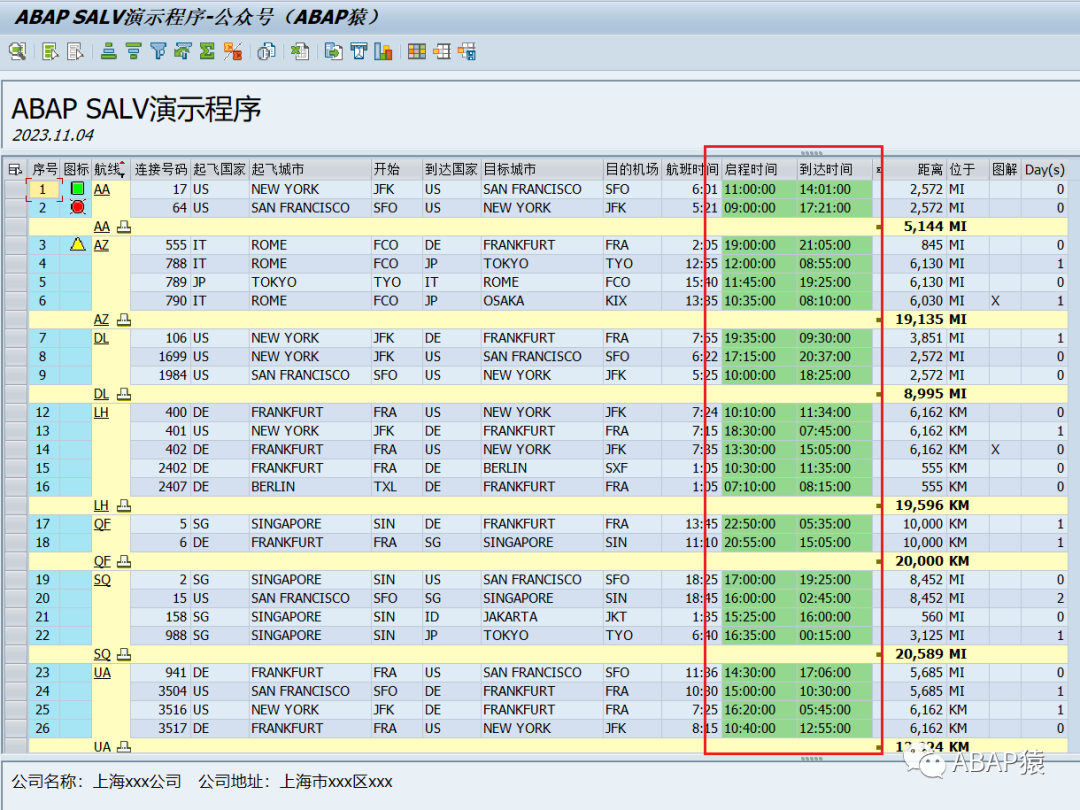Open the Graphic bar chart icon
Viewport: 1080px width, 810px height.
point(384,51)
